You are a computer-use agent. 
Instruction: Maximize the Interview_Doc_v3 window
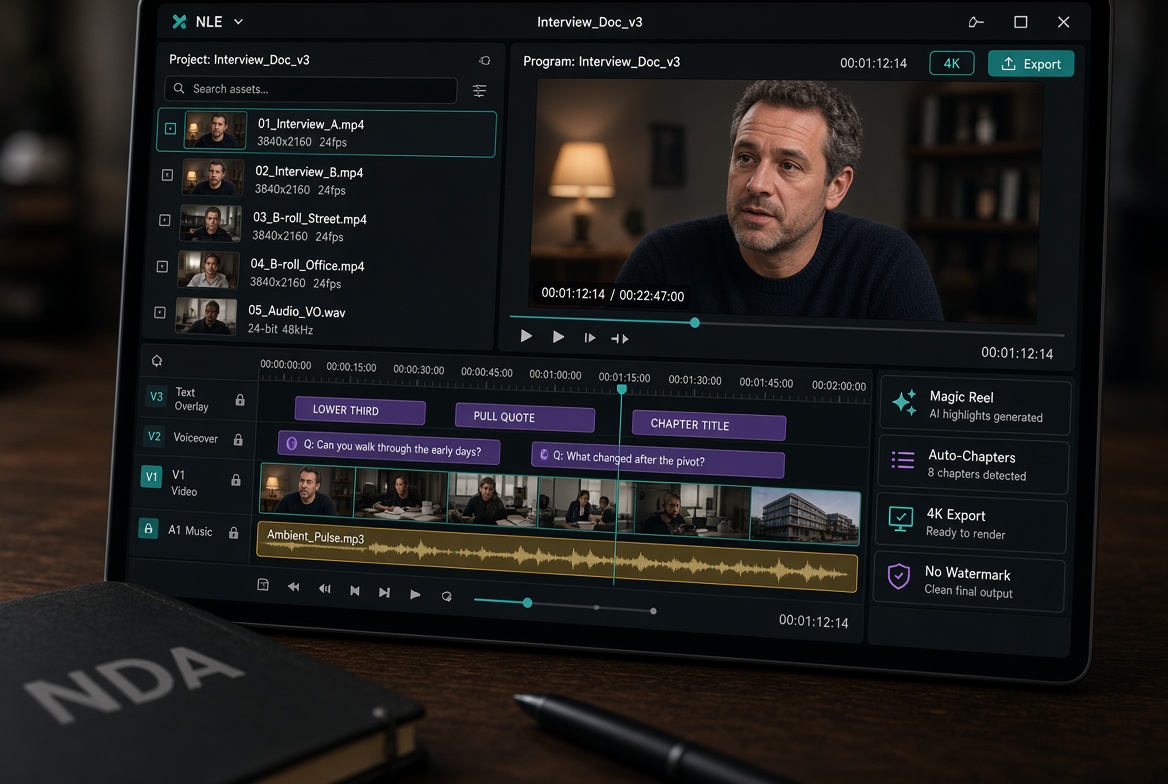tap(1021, 22)
